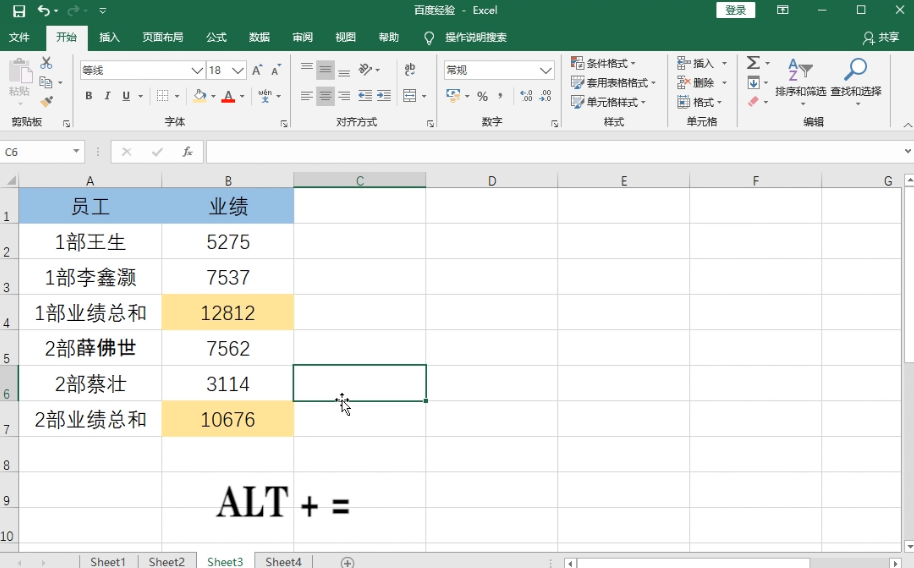Screen dimensions: 914x568
Task: Select cell containing 12812
Action: [x=228, y=313]
